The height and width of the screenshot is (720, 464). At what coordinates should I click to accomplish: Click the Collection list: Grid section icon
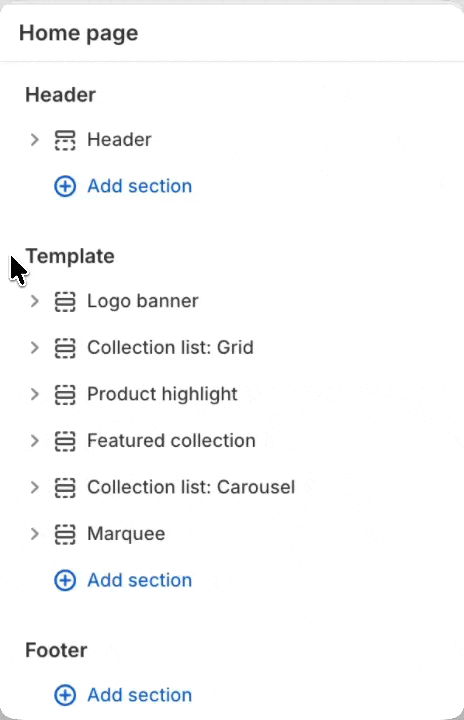[65, 348]
